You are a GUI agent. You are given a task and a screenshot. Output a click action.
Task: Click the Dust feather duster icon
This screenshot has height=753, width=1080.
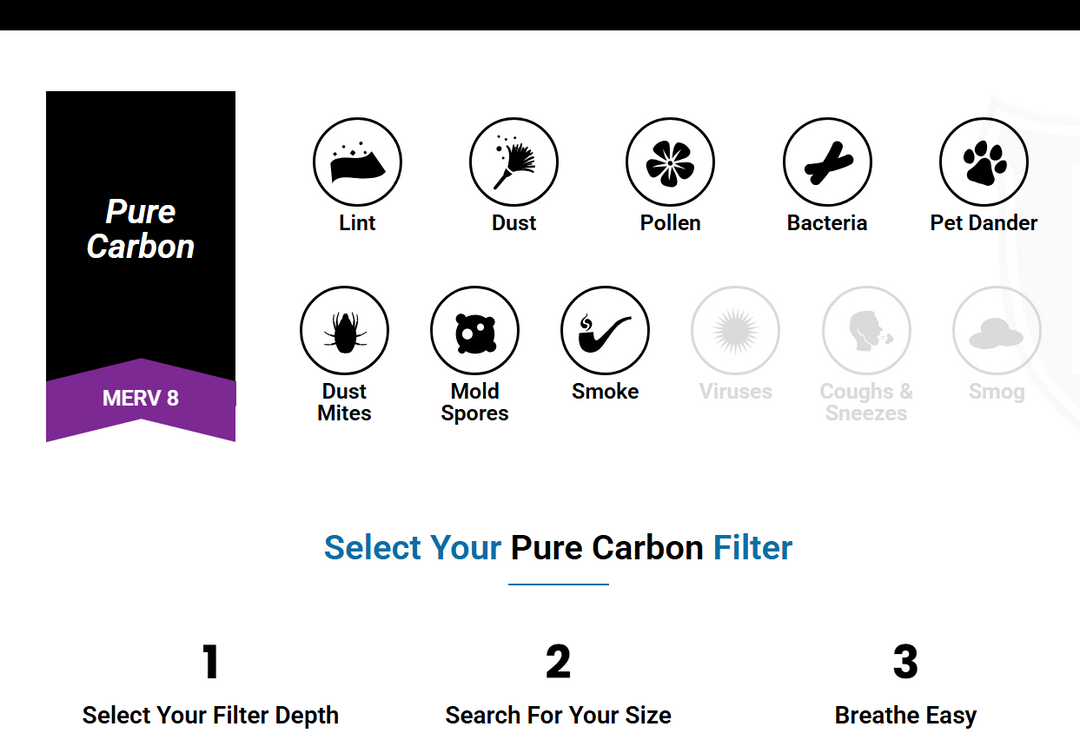514,162
